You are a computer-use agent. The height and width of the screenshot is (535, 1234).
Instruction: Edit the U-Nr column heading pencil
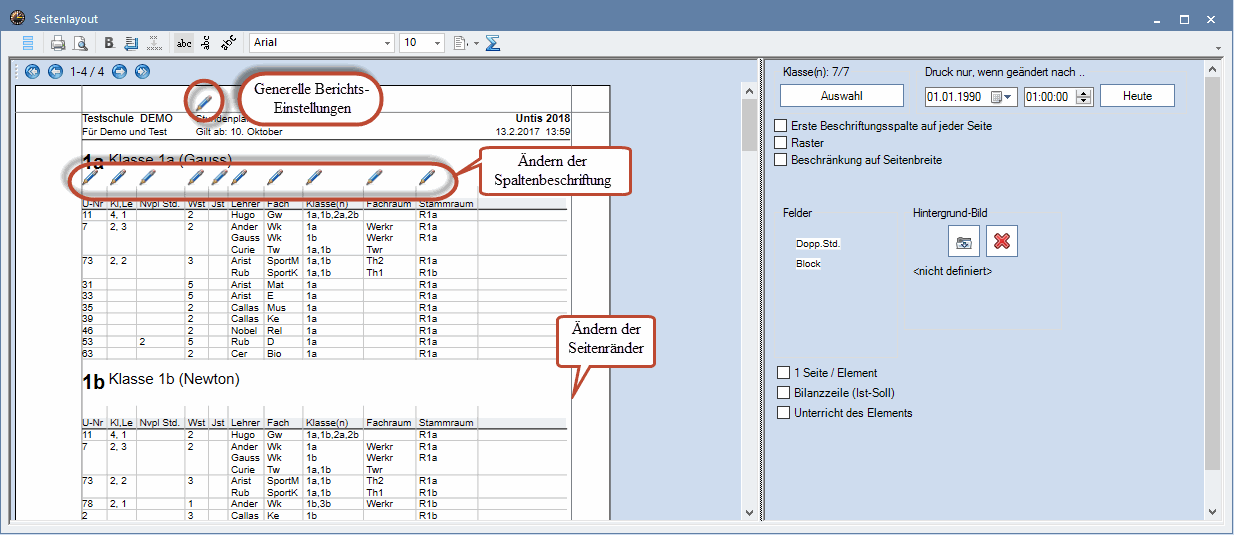coord(90,179)
